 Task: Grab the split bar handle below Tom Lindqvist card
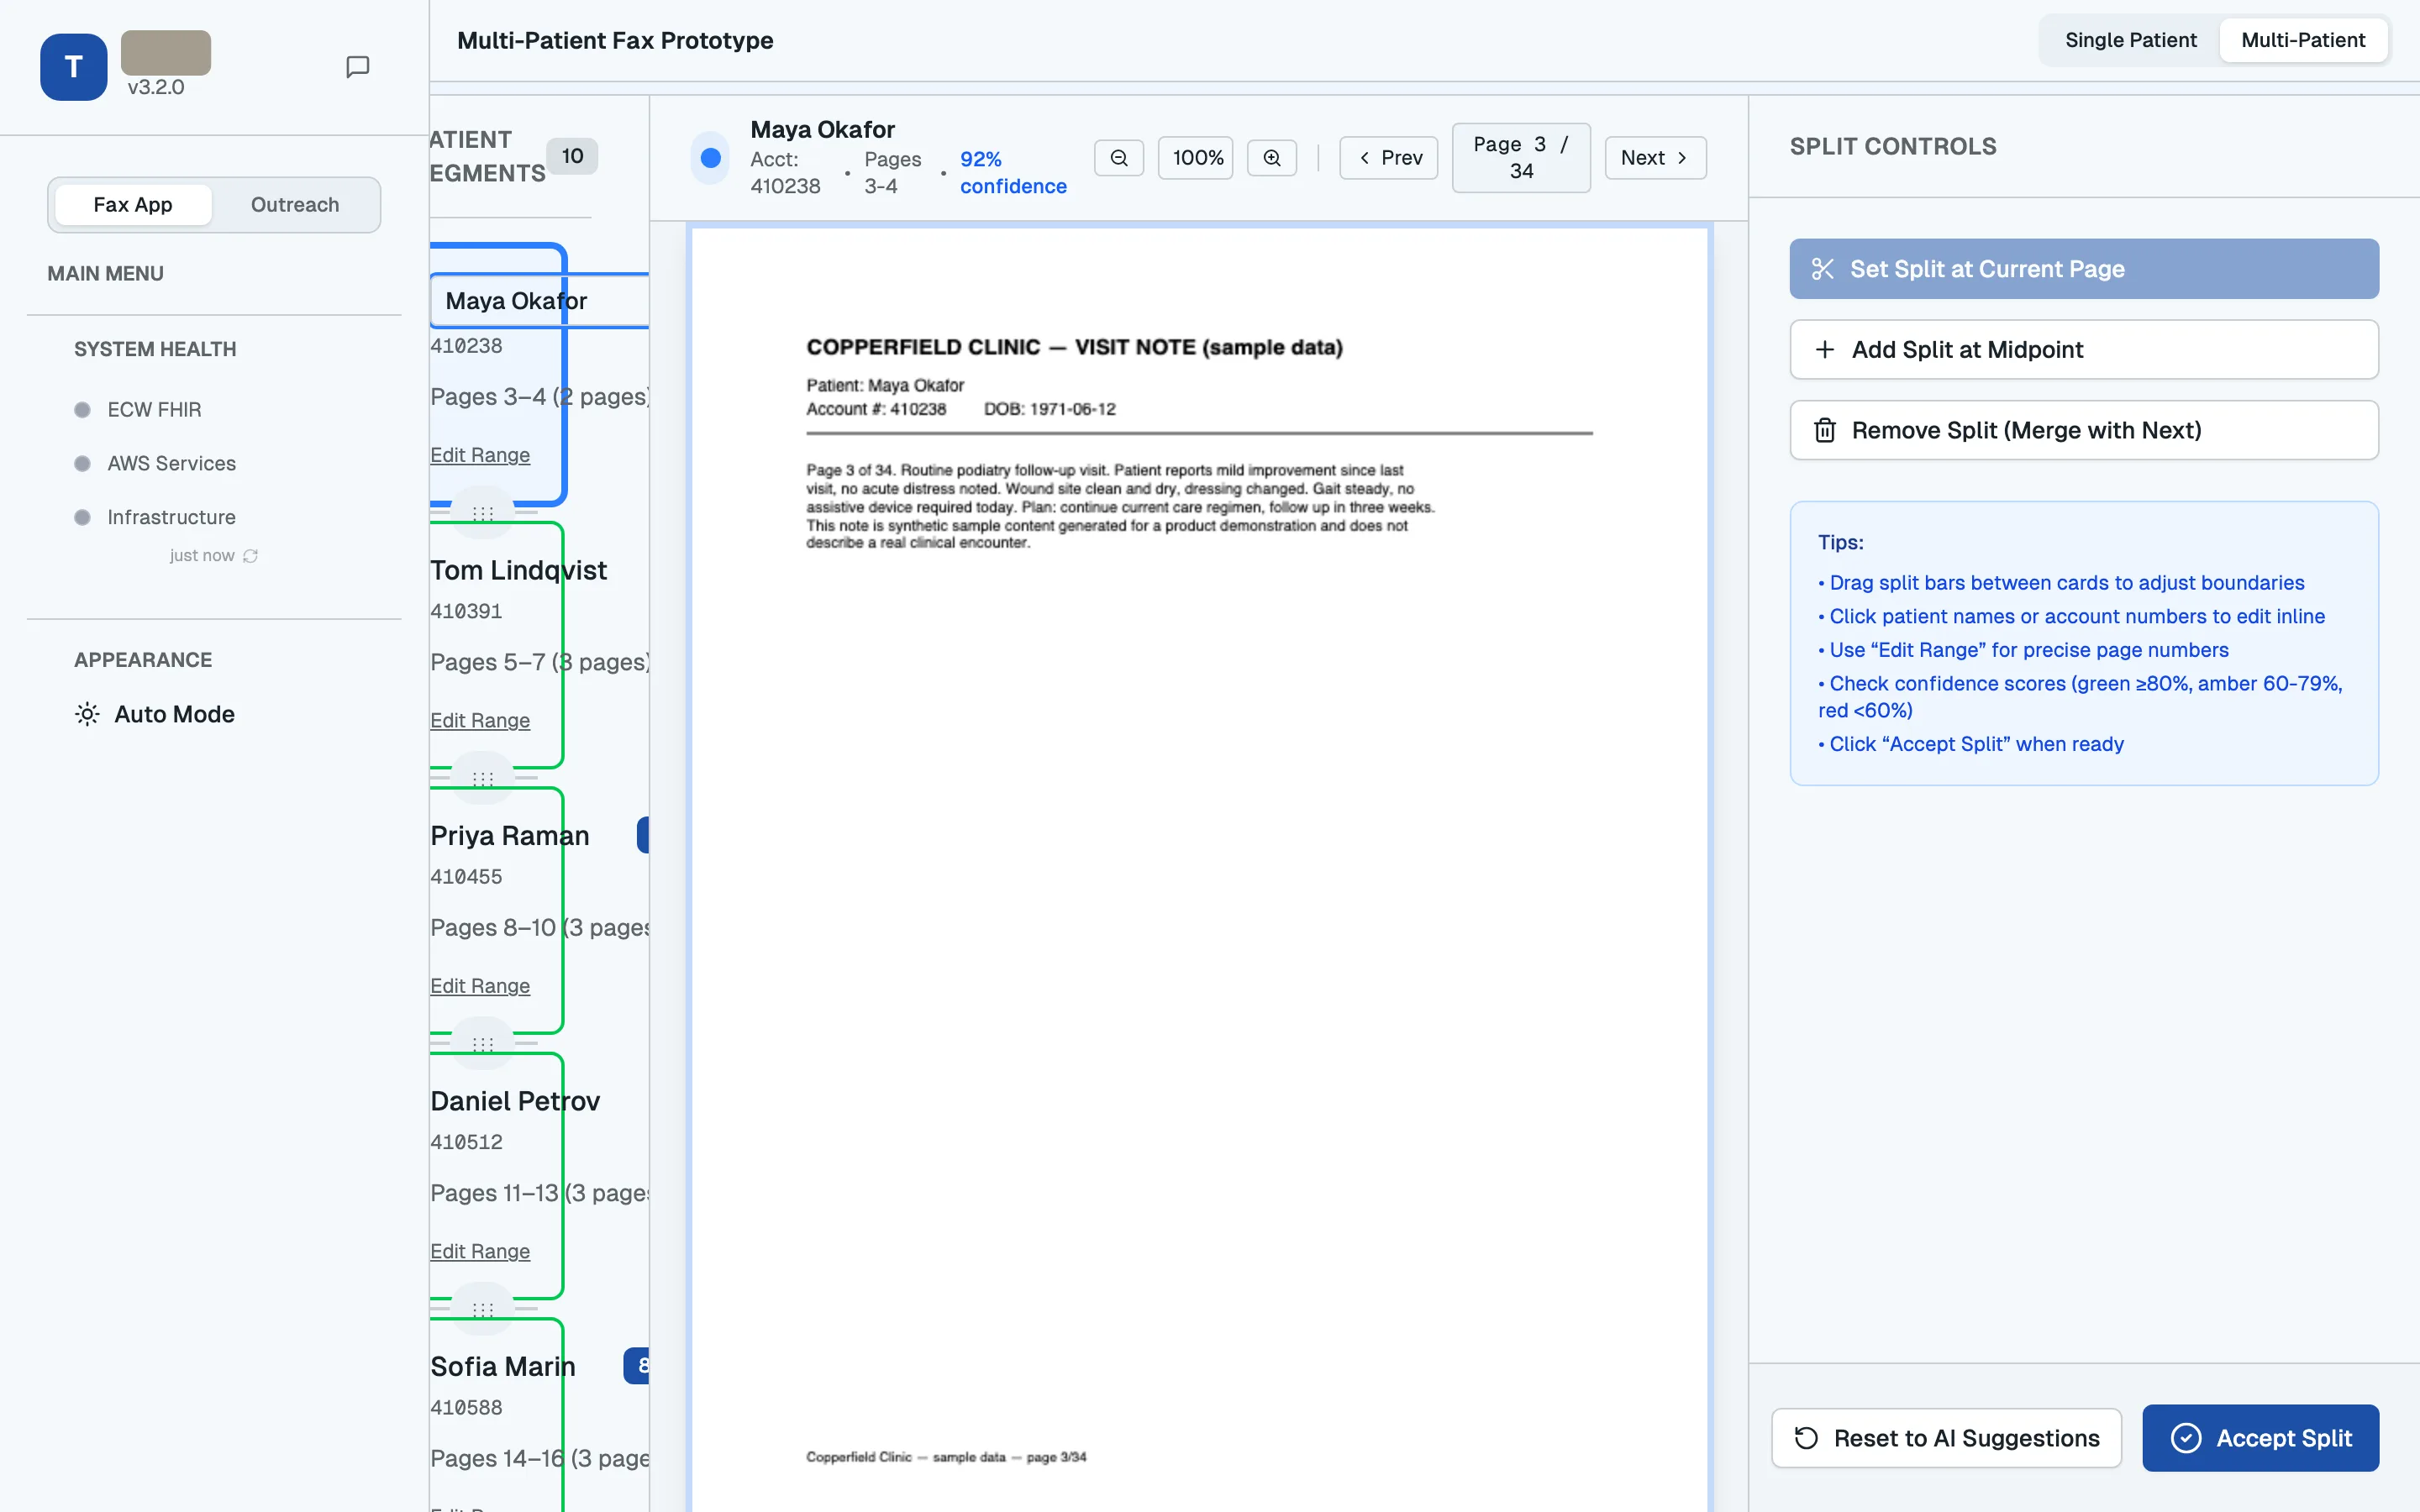click(483, 778)
